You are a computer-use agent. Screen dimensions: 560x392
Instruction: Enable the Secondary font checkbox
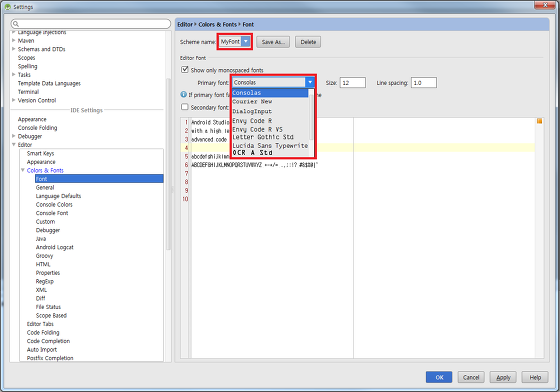point(185,107)
